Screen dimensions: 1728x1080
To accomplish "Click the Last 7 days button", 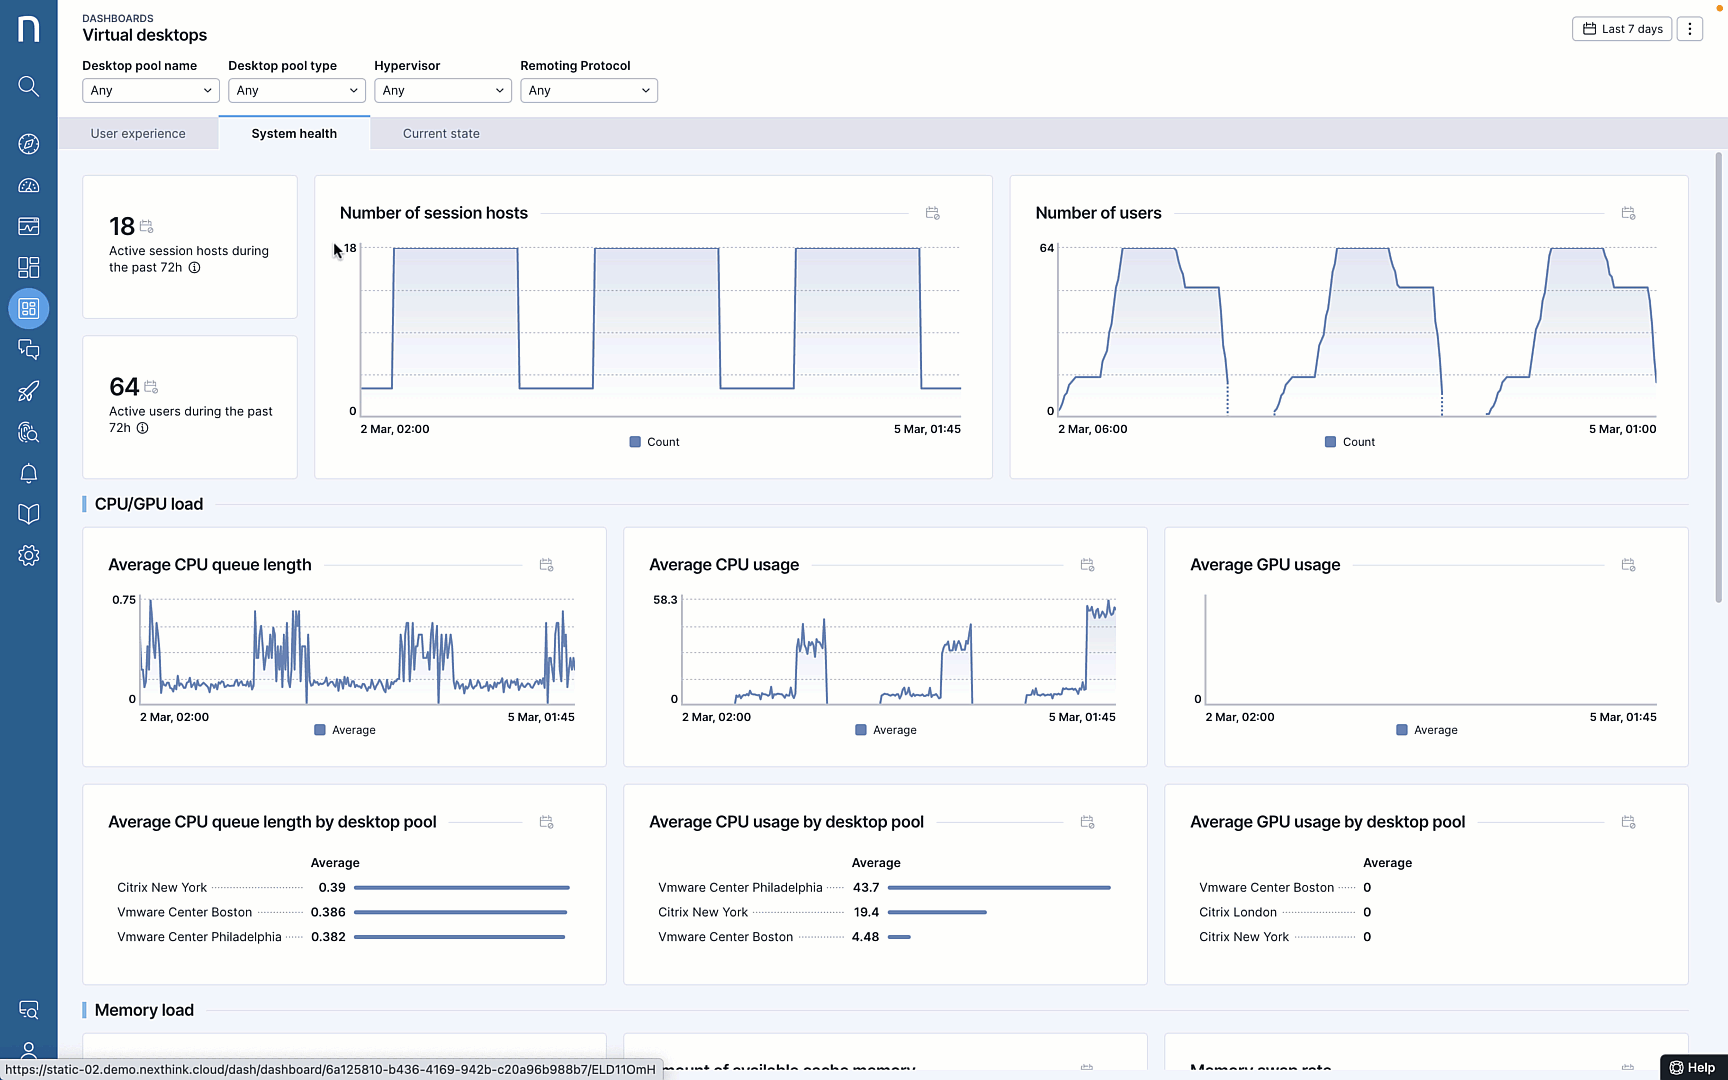I will tap(1621, 29).
